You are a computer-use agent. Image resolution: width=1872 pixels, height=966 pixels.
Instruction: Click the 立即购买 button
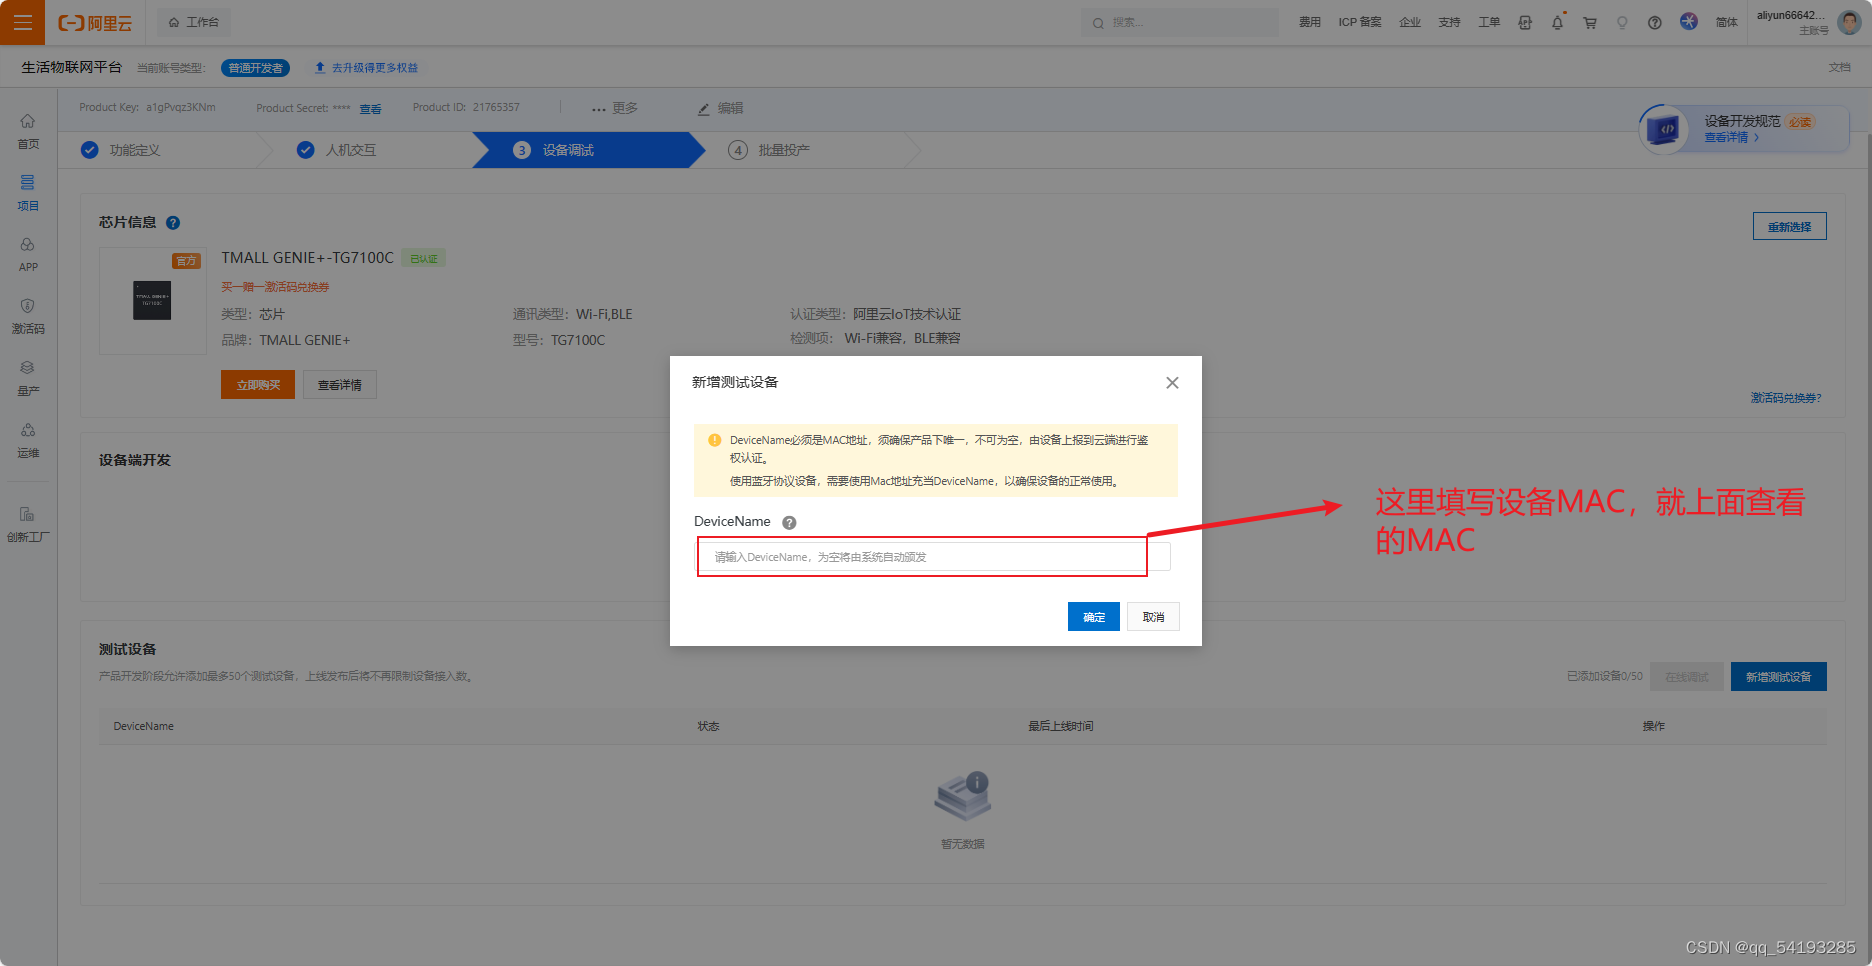pos(258,385)
